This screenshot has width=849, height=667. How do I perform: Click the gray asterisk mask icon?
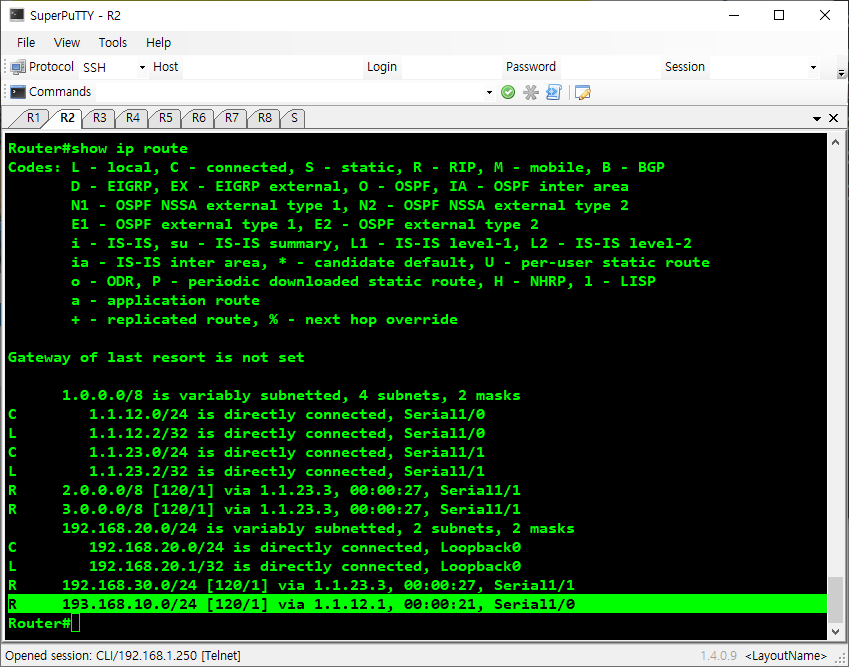coord(531,93)
